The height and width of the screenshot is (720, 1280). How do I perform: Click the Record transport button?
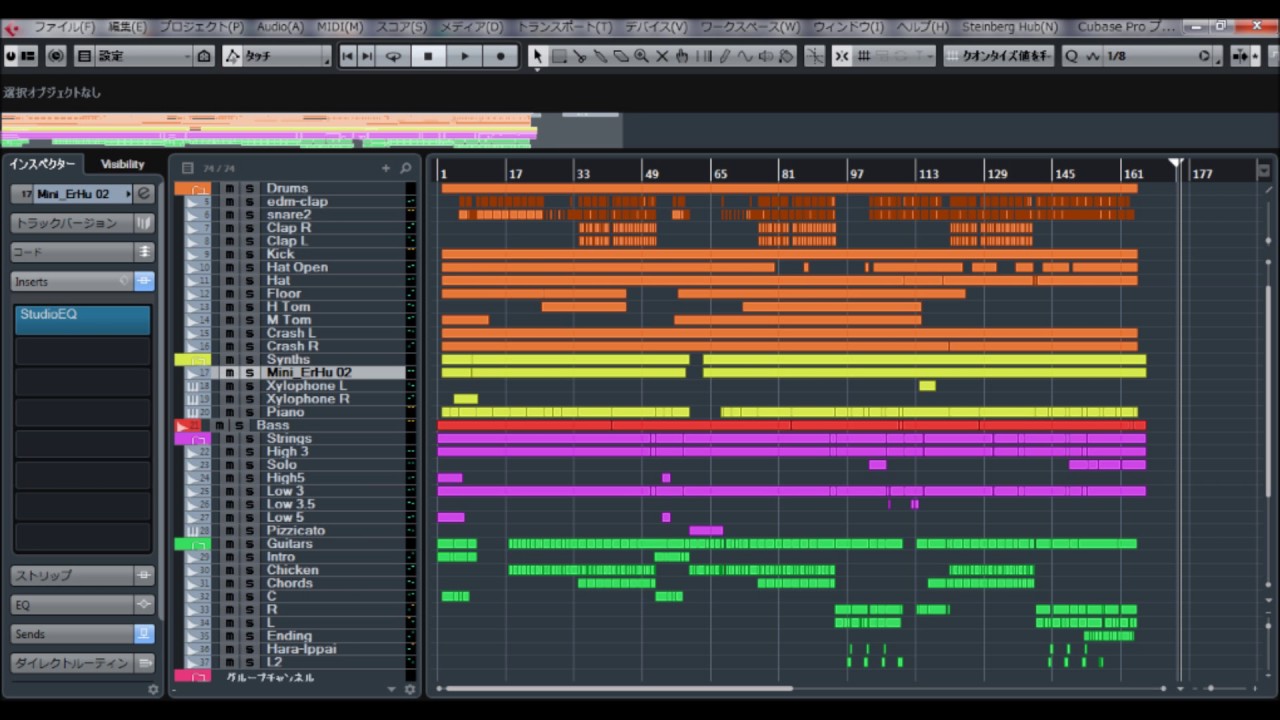[x=501, y=57]
